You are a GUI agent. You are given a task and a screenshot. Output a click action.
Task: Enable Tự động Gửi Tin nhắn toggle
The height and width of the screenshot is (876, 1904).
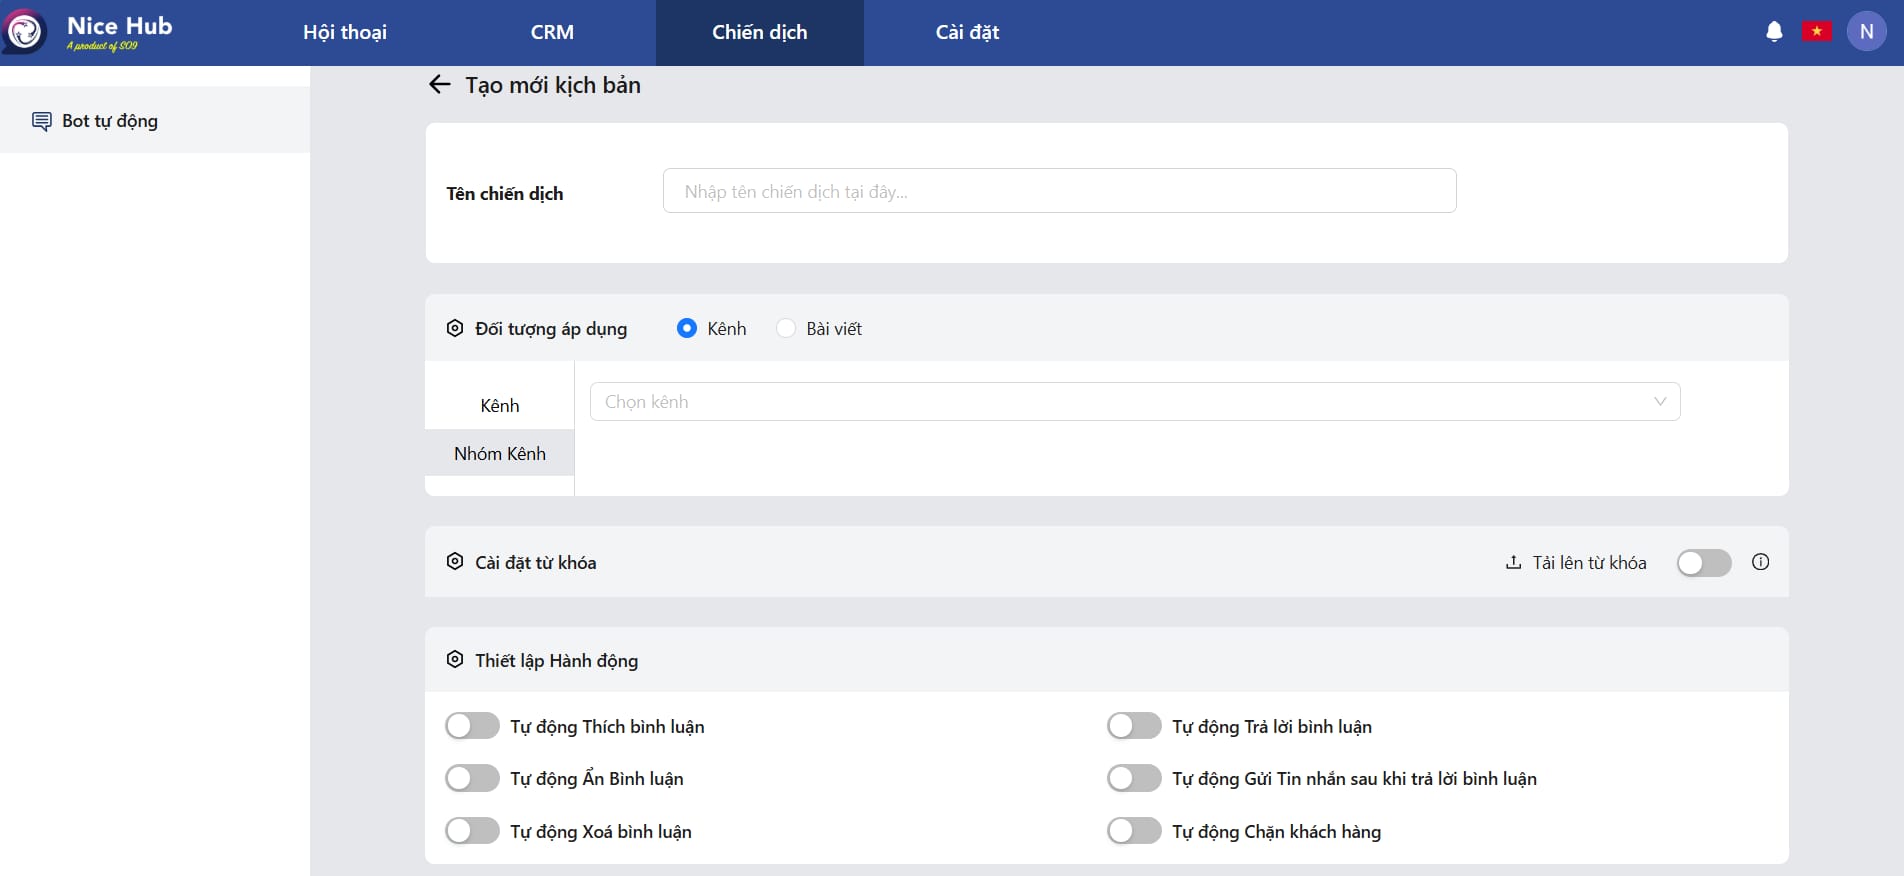[1134, 778]
